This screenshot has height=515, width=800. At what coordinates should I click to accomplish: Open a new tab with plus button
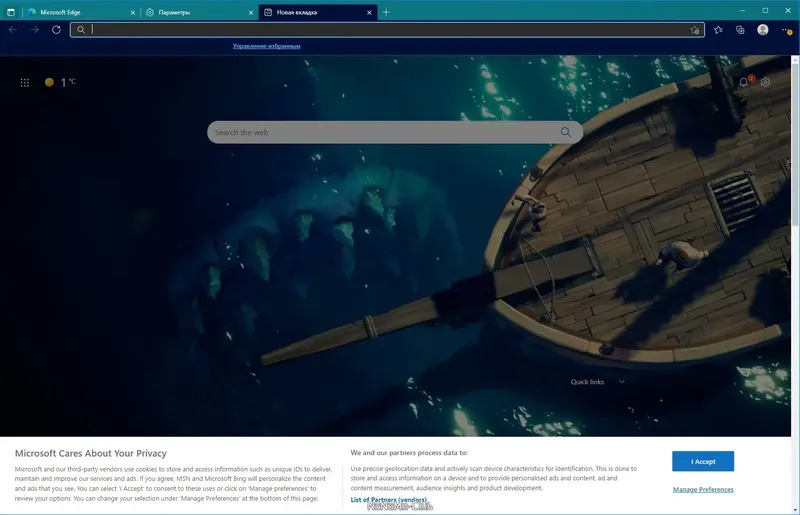[x=386, y=12]
